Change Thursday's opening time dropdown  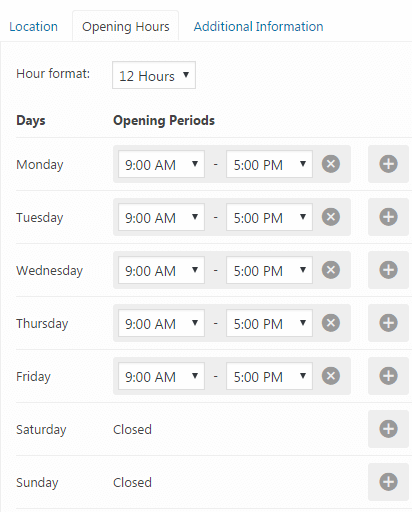(x=161, y=323)
